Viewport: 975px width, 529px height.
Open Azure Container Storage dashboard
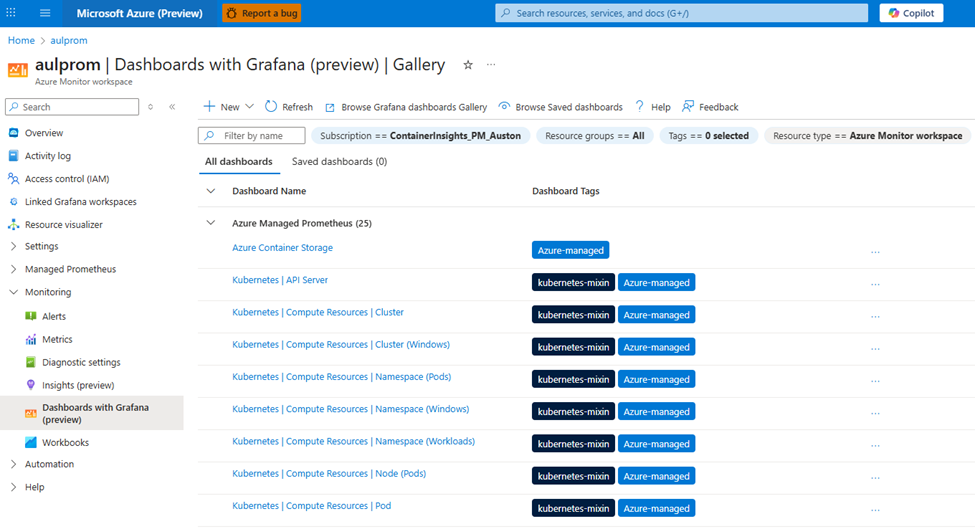coord(282,247)
